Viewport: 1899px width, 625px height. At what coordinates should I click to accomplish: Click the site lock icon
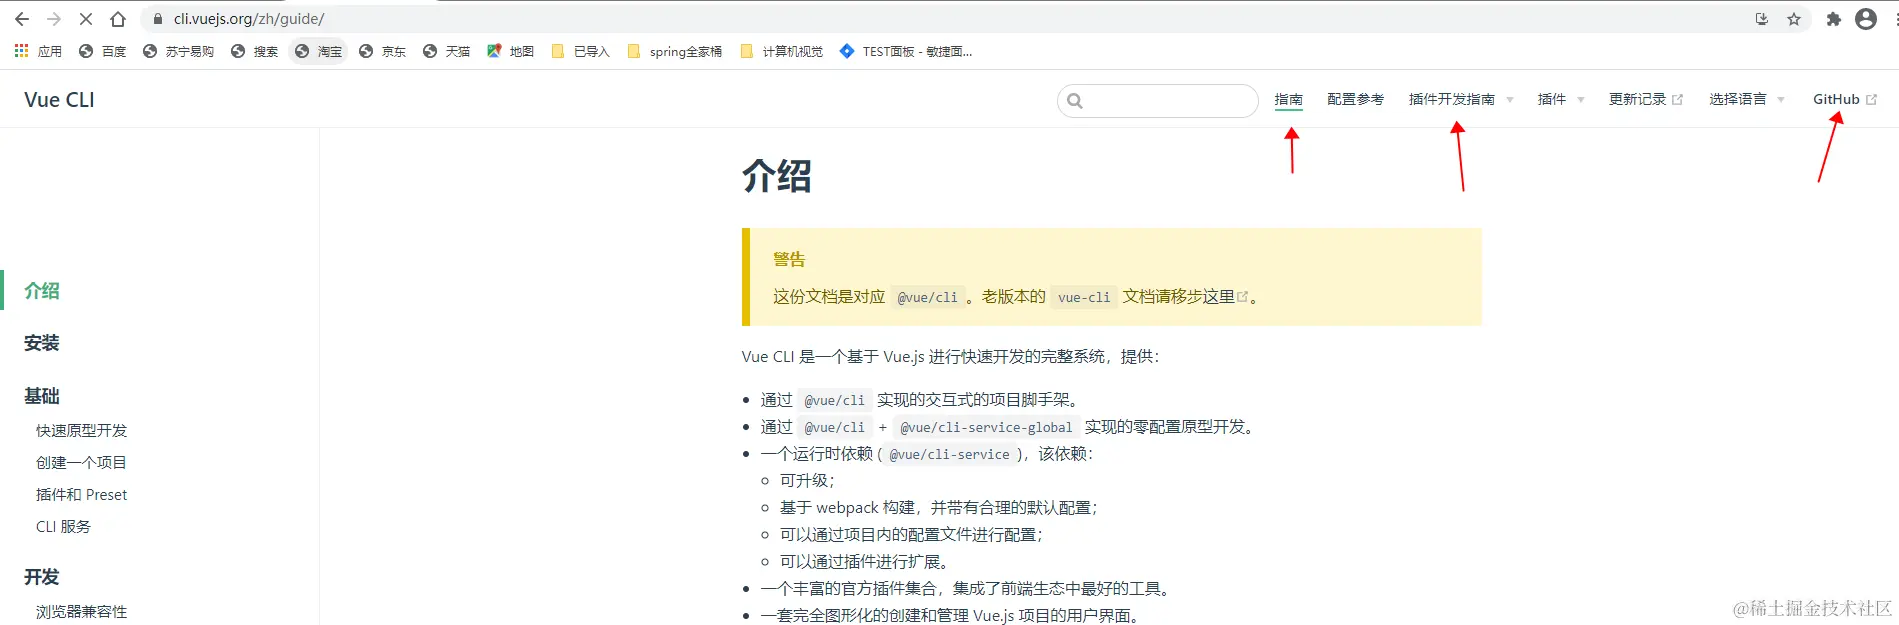157,19
